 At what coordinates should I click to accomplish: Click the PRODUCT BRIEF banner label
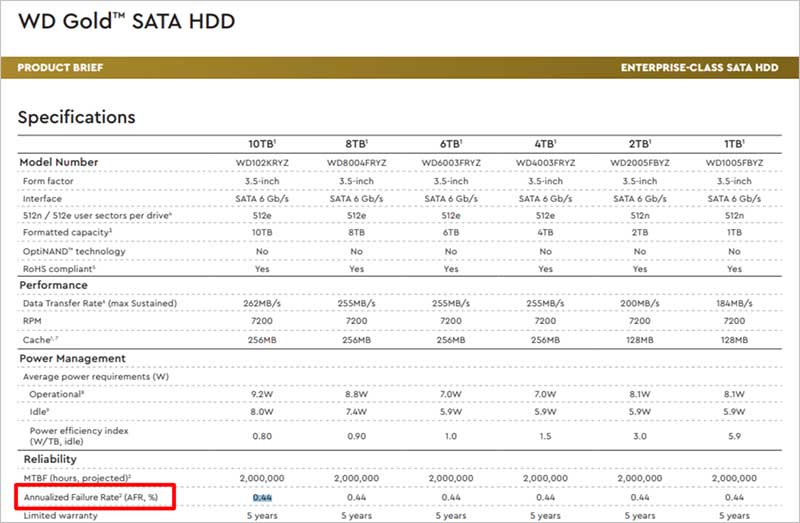(60, 68)
